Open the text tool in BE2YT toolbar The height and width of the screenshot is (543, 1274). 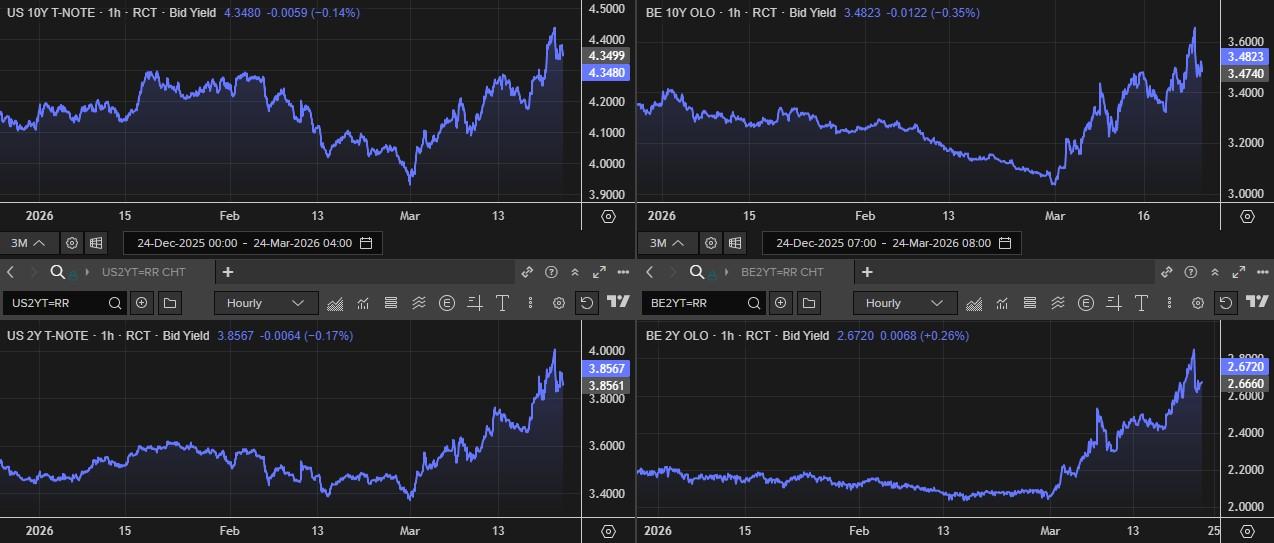pyautogui.click(x=1140, y=303)
